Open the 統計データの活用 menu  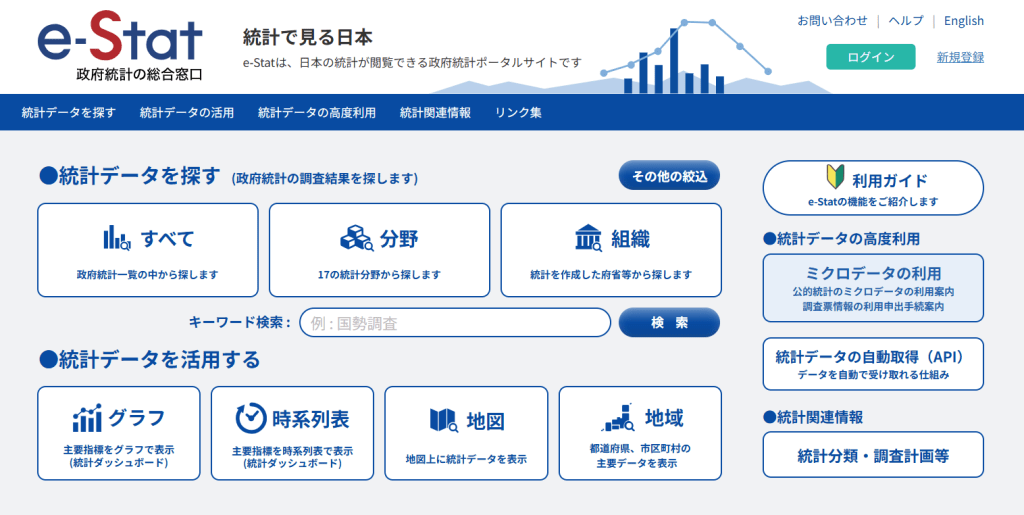(x=187, y=112)
